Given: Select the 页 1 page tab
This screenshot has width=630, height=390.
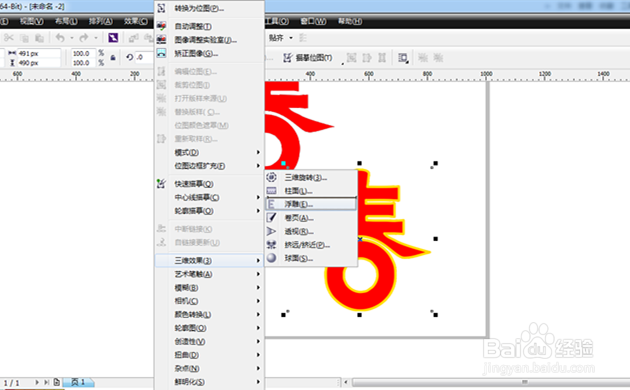Looking at the screenshot, I should [79, 382].
